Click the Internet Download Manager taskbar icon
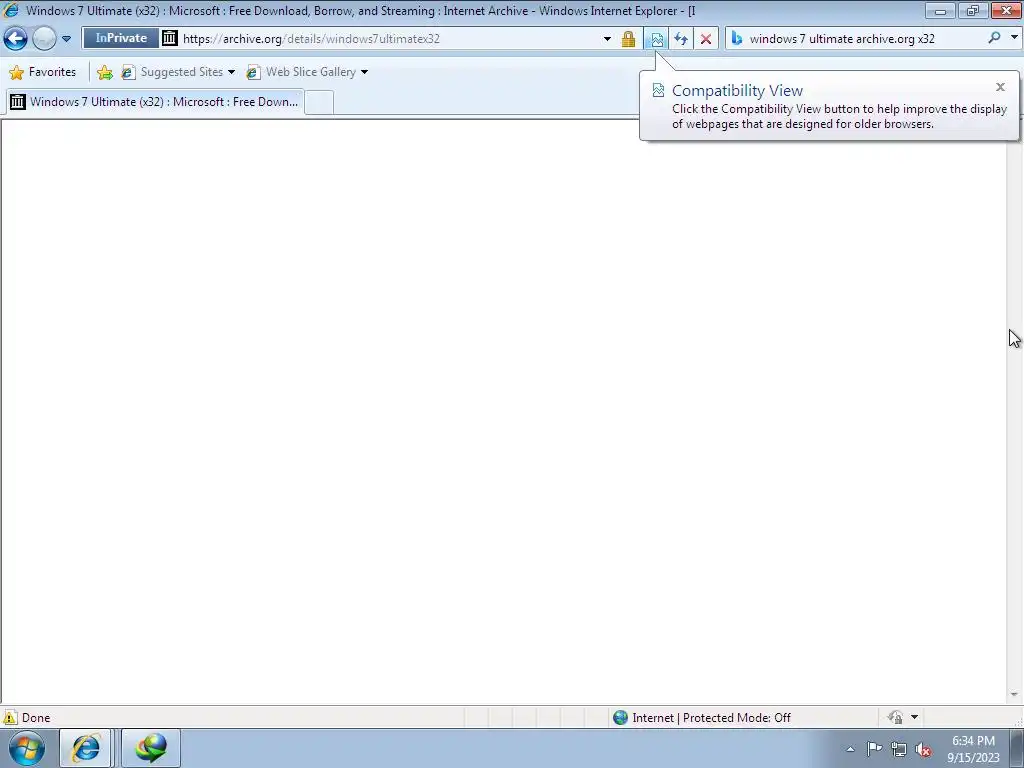Image resolution: width=1024 pixels, height=768 pixels. tap(151, 748)
